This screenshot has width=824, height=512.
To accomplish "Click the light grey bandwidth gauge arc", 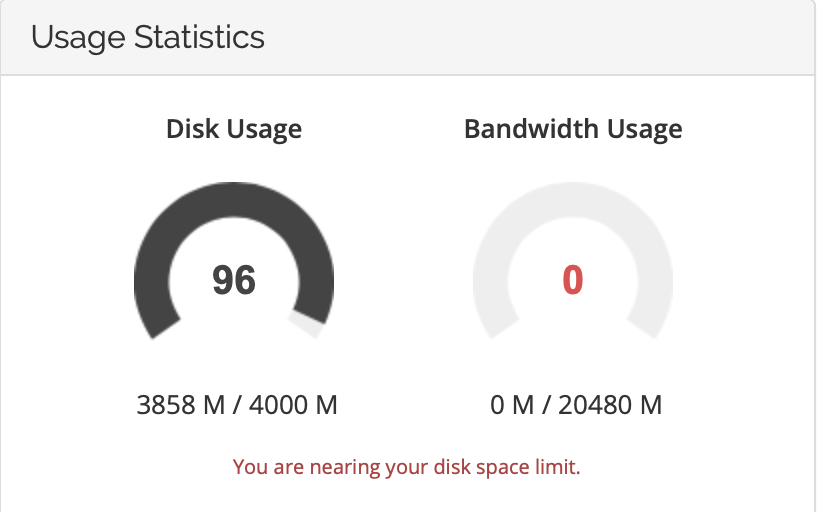I will pyautogui.click(x=573, y=200).
